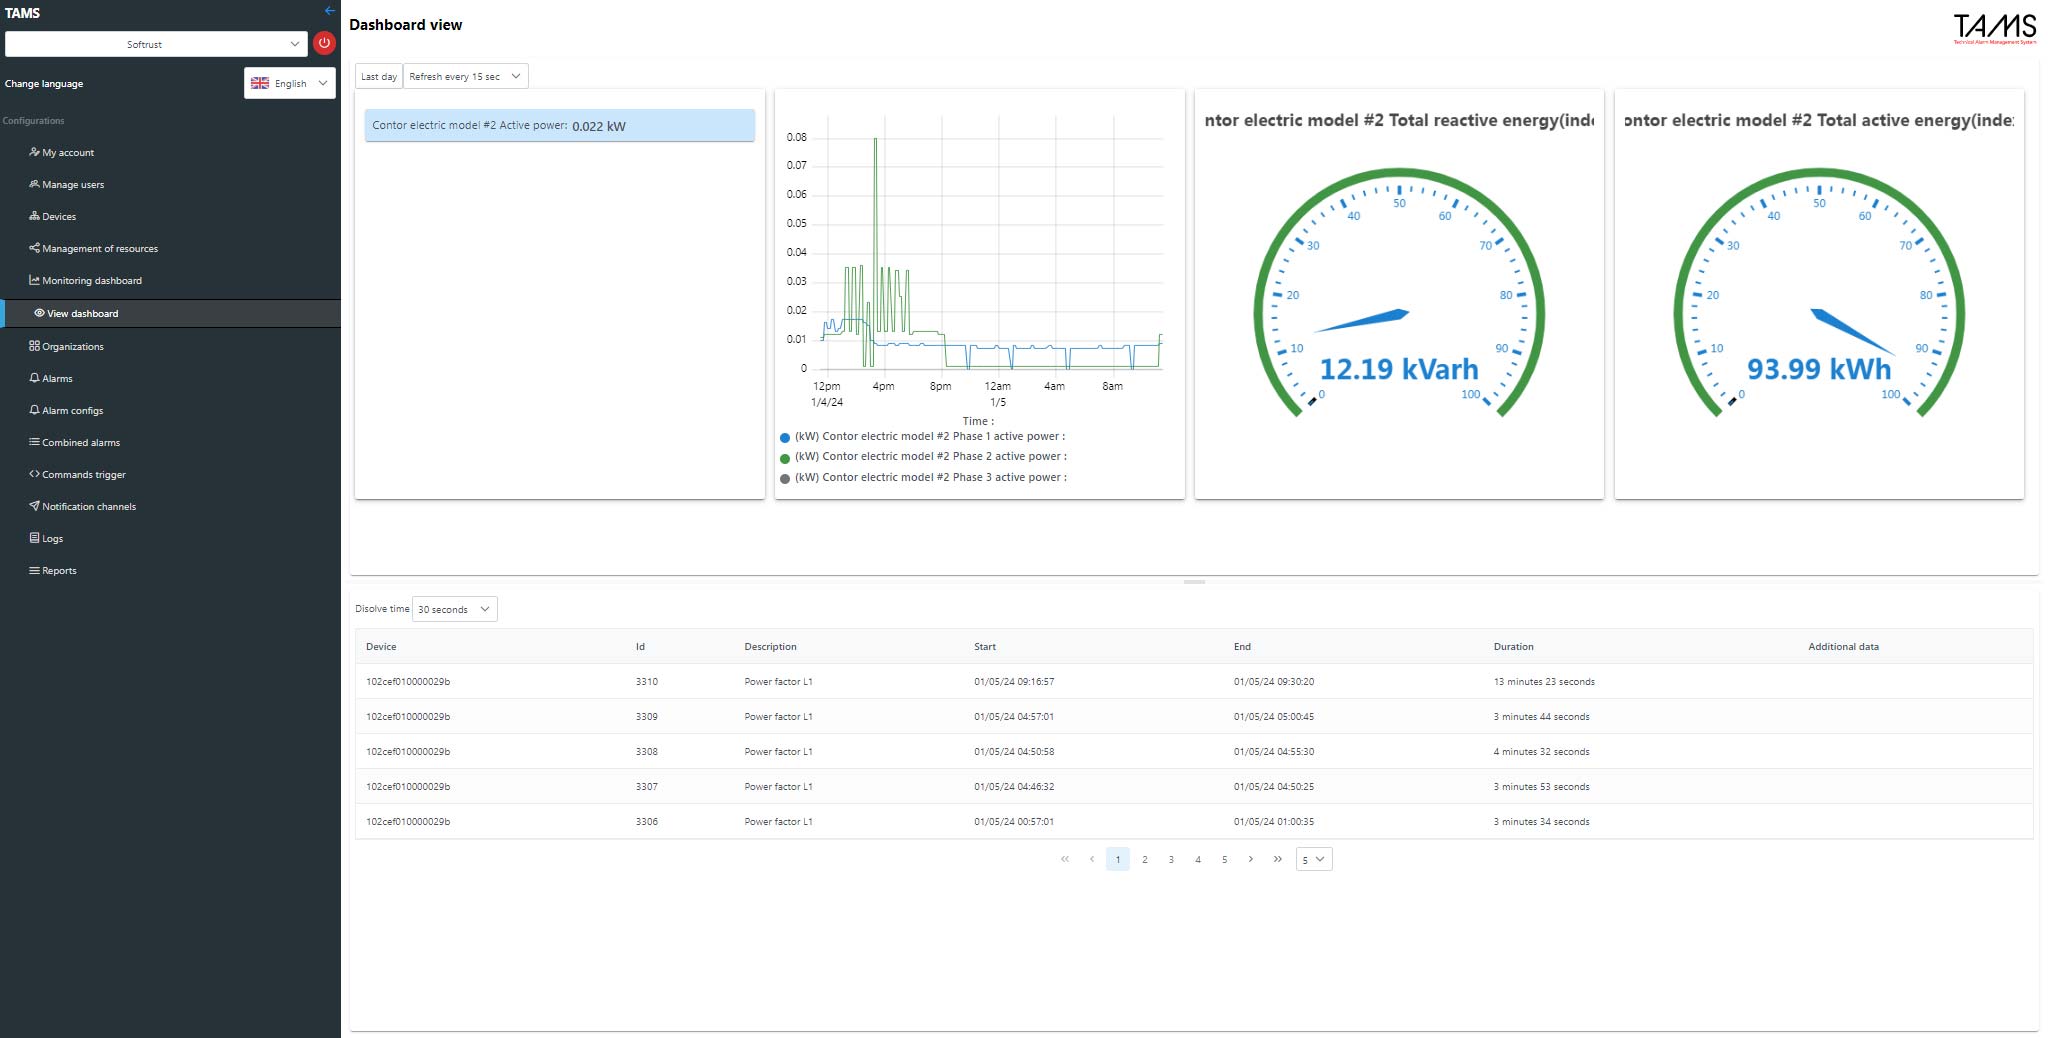Open the rows-per-page dropdown showing 5

pos(1314,859)
